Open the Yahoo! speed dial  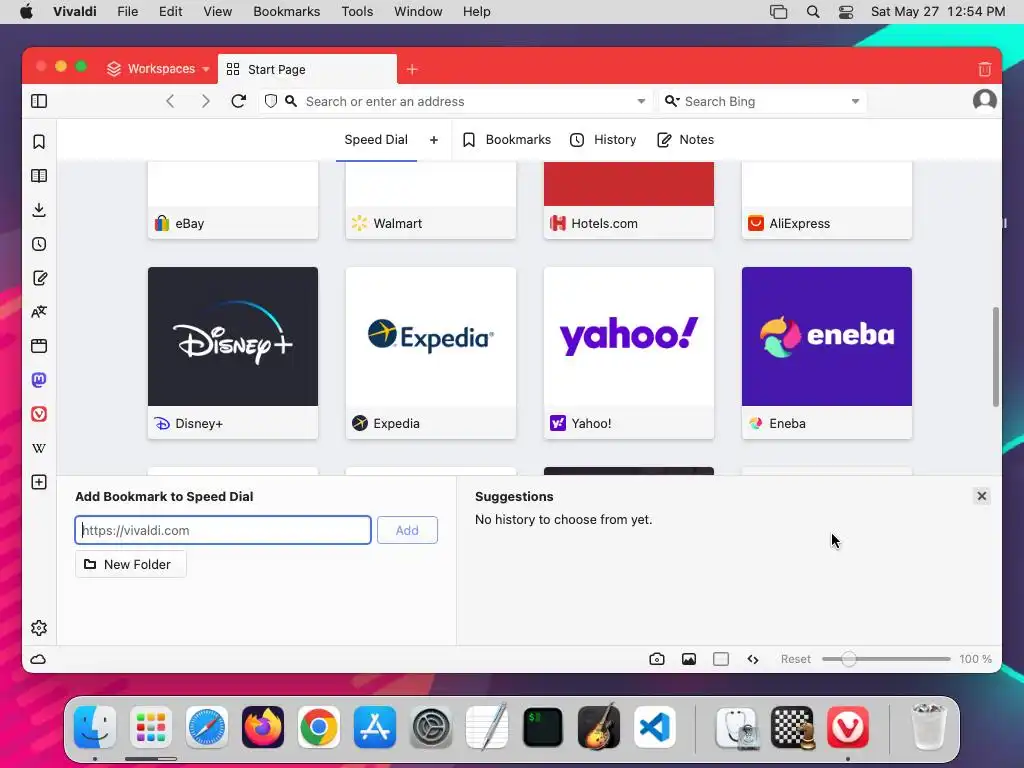click(x=629, y=353)
